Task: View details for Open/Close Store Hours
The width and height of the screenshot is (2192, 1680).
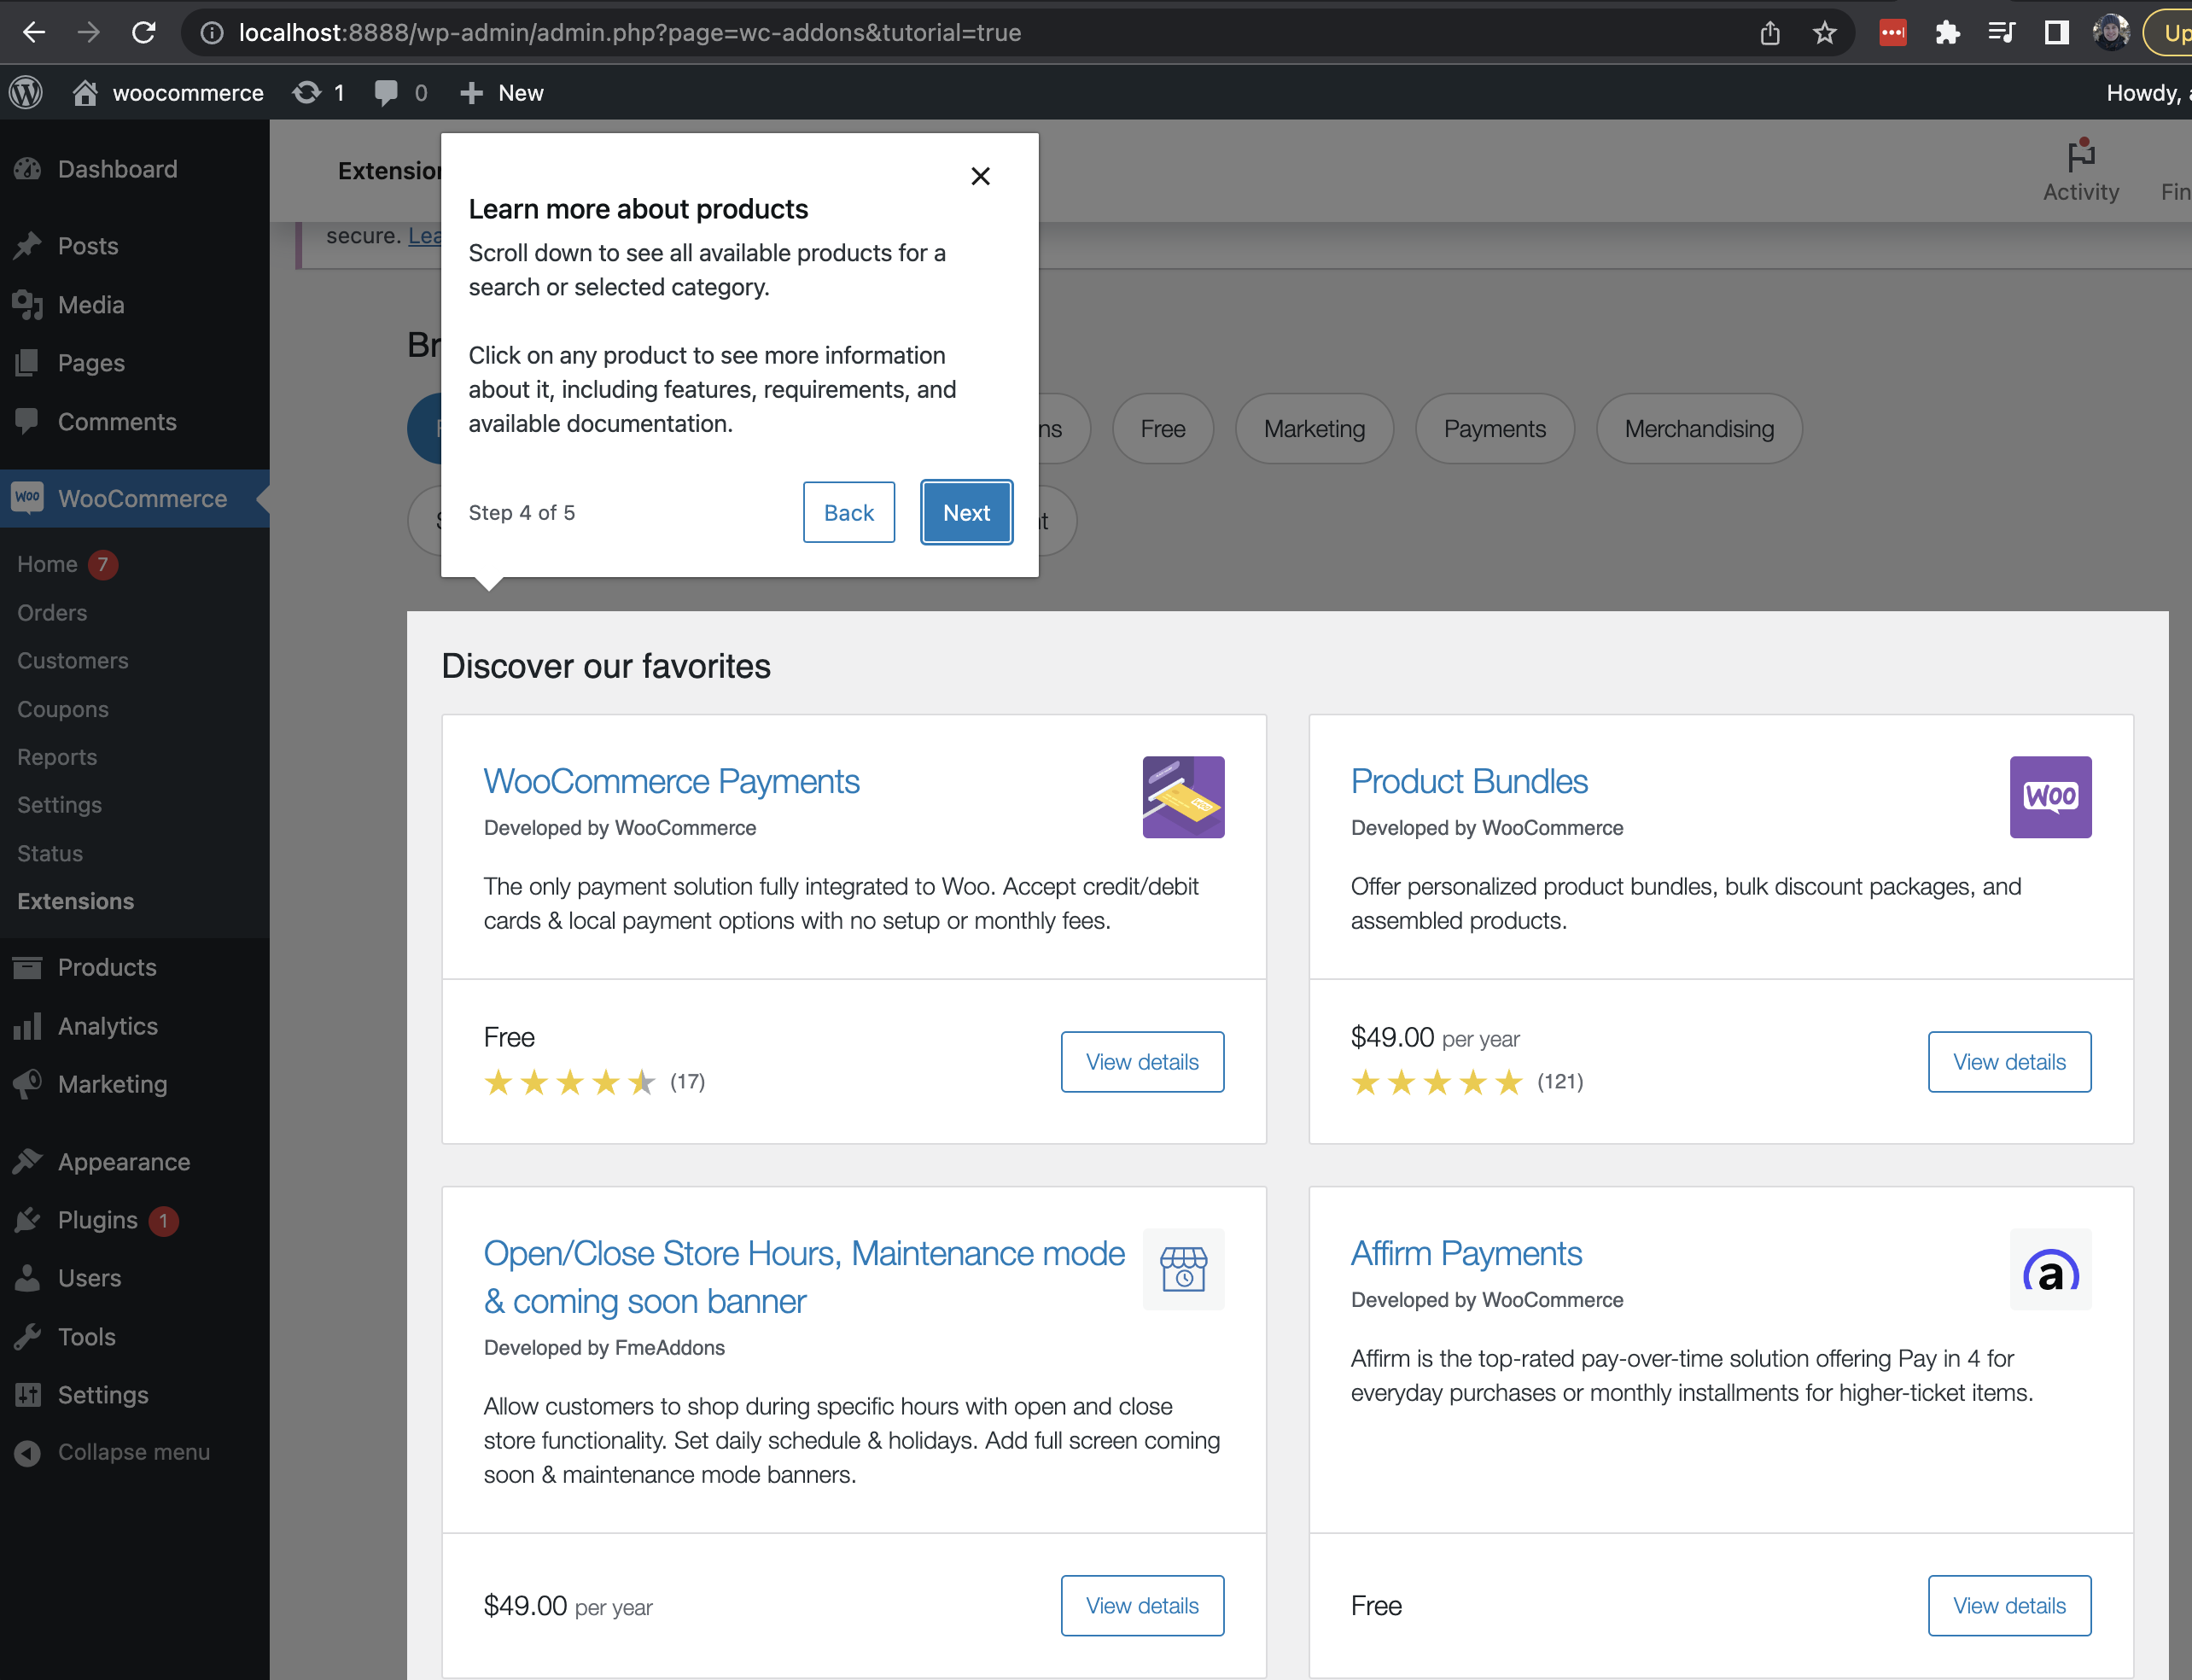Action: tap(1142, 1606)
